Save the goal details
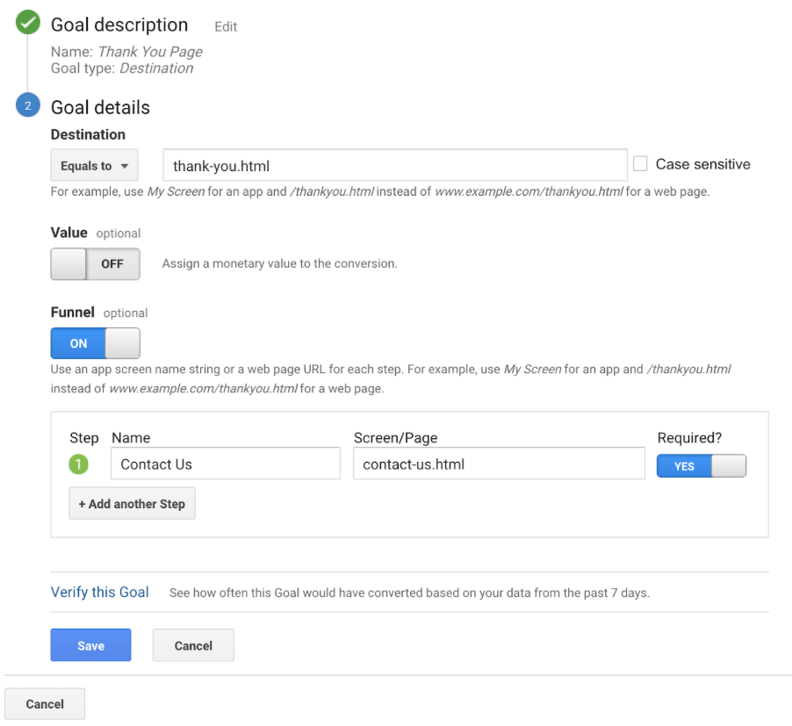 coord(91,645)
